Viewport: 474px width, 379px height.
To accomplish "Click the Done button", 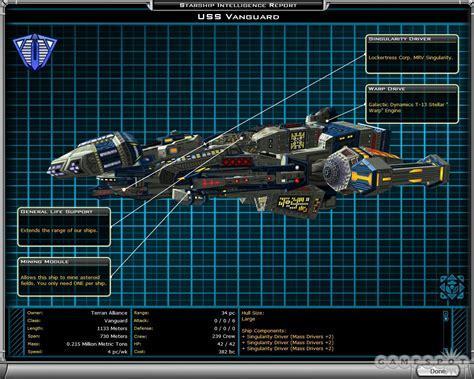I will click(438, 371).
